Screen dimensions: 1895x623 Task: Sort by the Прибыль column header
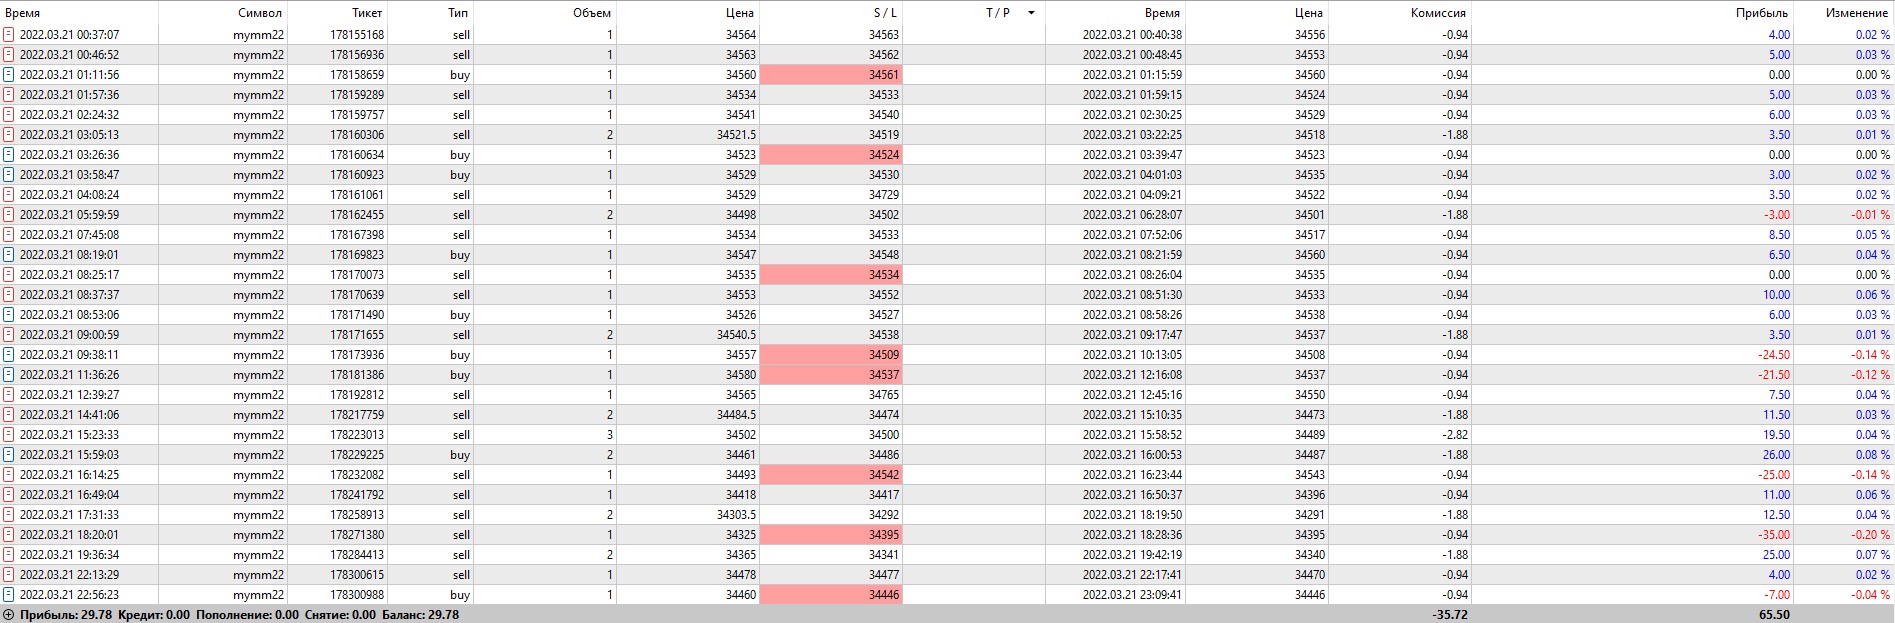pyautogui.click(x=1762, y=13)
